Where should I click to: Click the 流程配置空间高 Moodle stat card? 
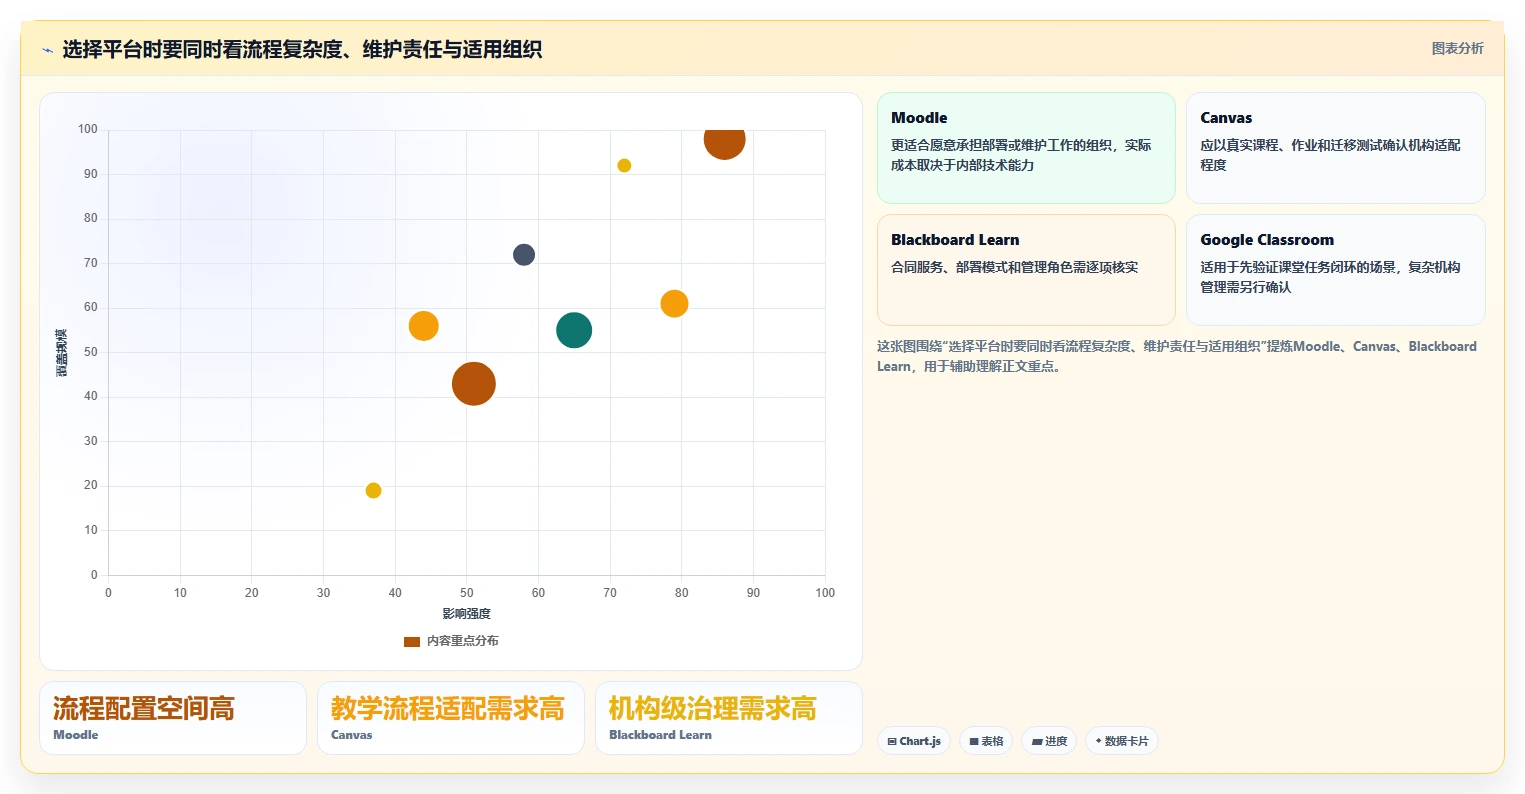(x=173, y=718)
